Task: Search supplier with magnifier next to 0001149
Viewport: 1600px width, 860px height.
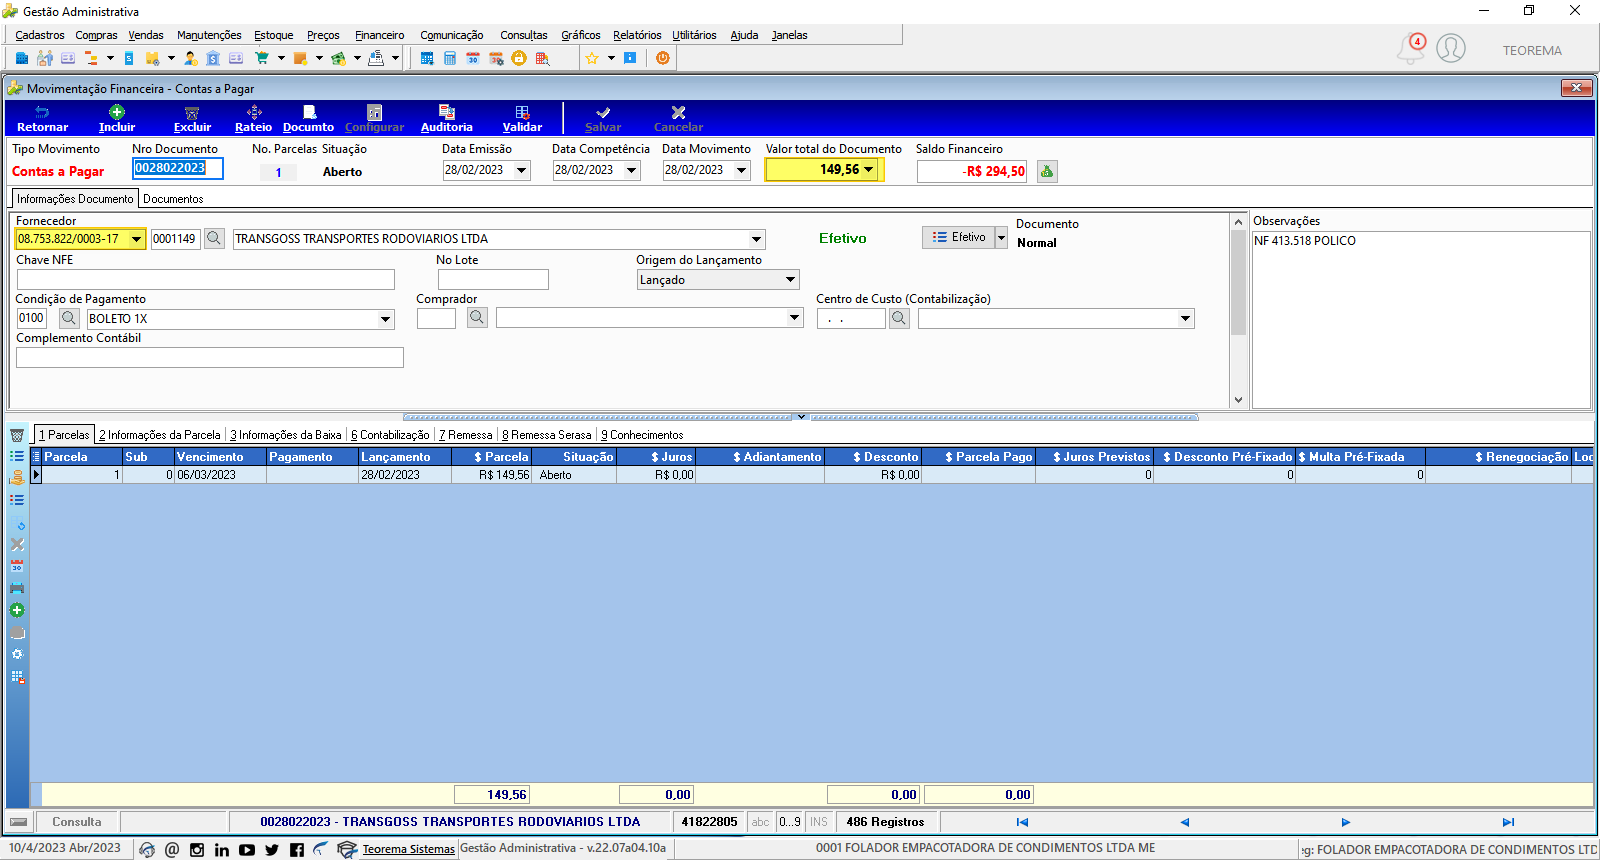Action: coord(214,239)
